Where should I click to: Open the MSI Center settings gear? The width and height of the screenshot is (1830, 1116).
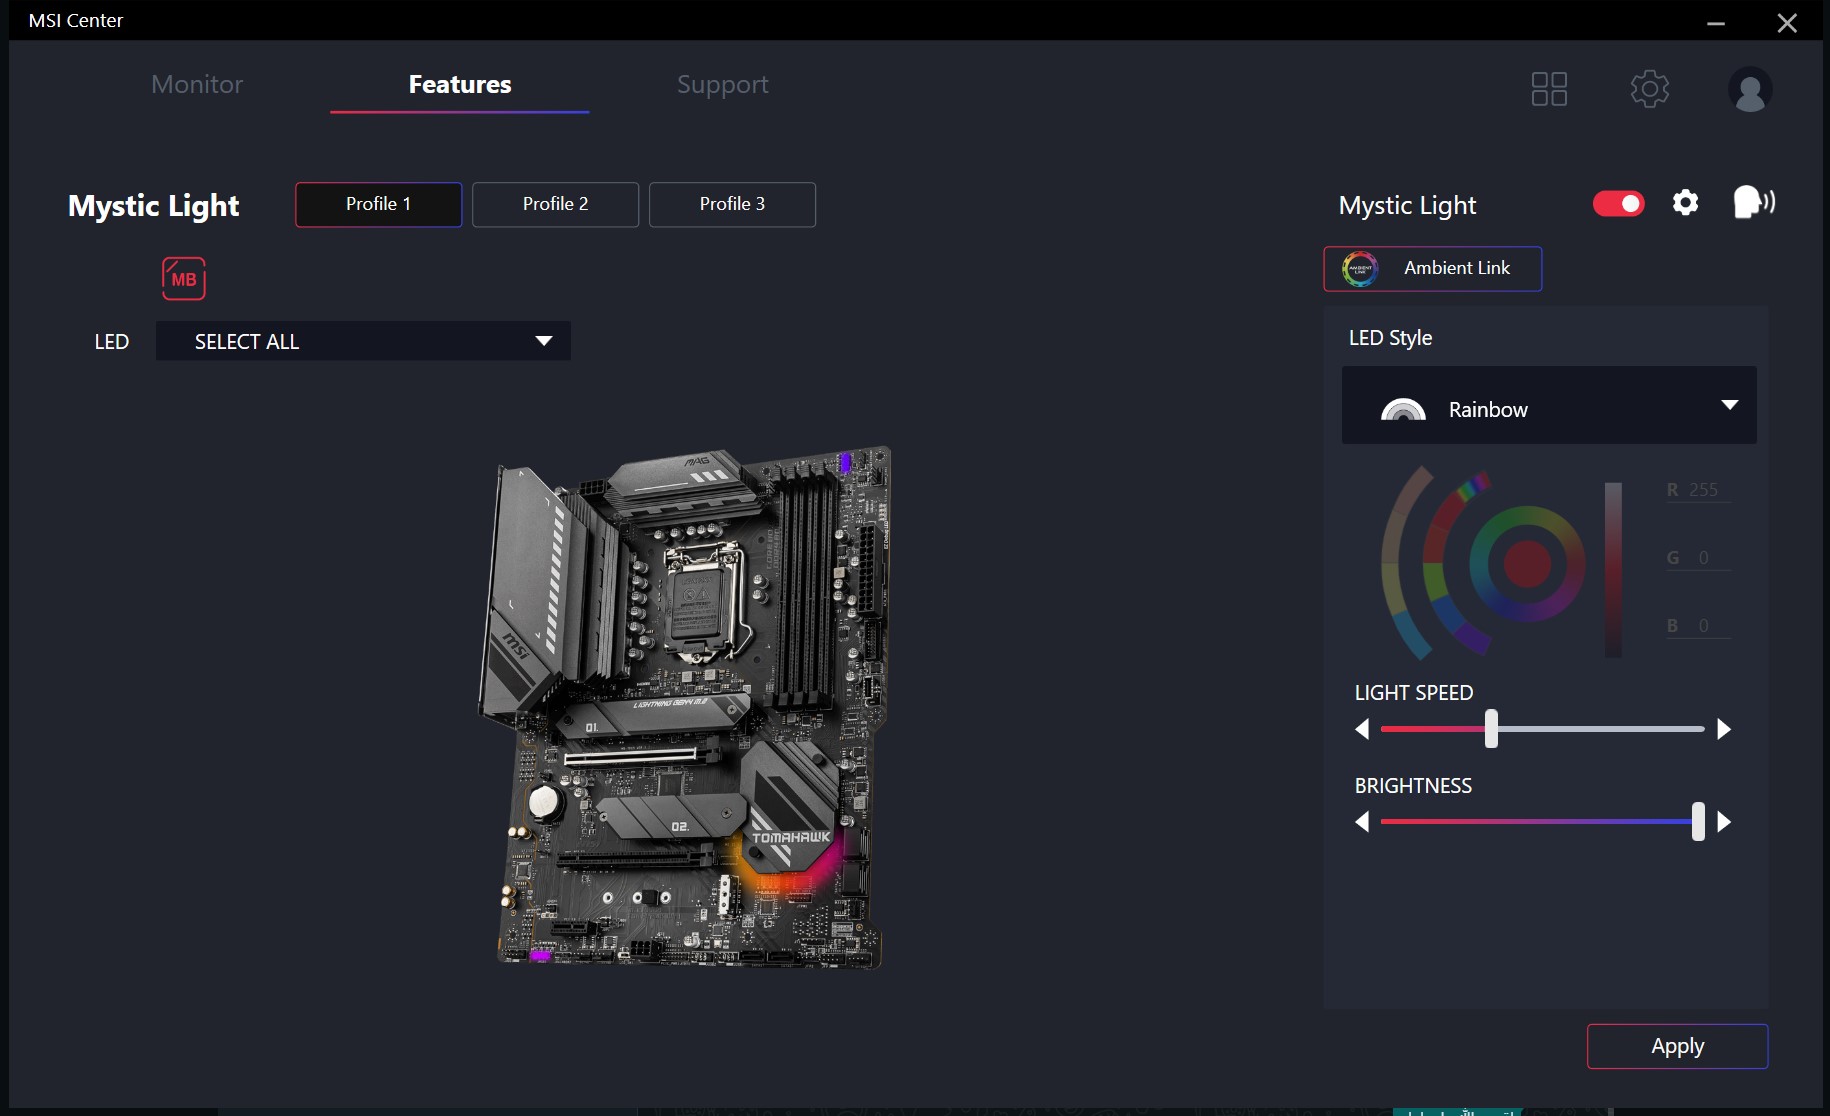1649,89
